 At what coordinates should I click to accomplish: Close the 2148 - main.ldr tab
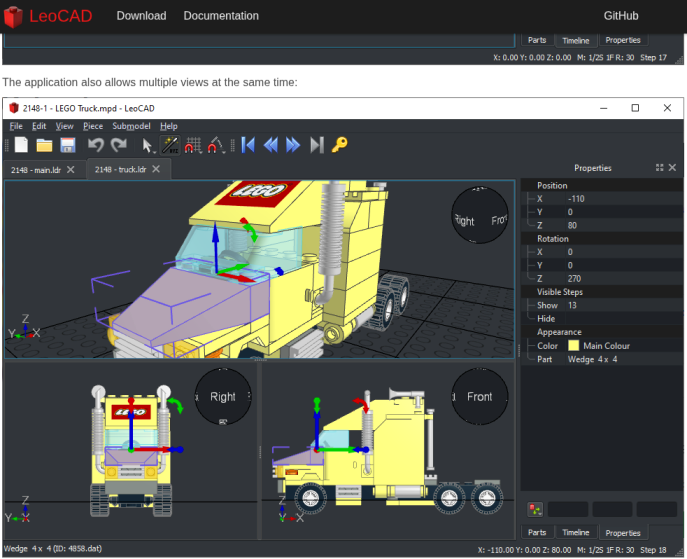coord(71,170)
